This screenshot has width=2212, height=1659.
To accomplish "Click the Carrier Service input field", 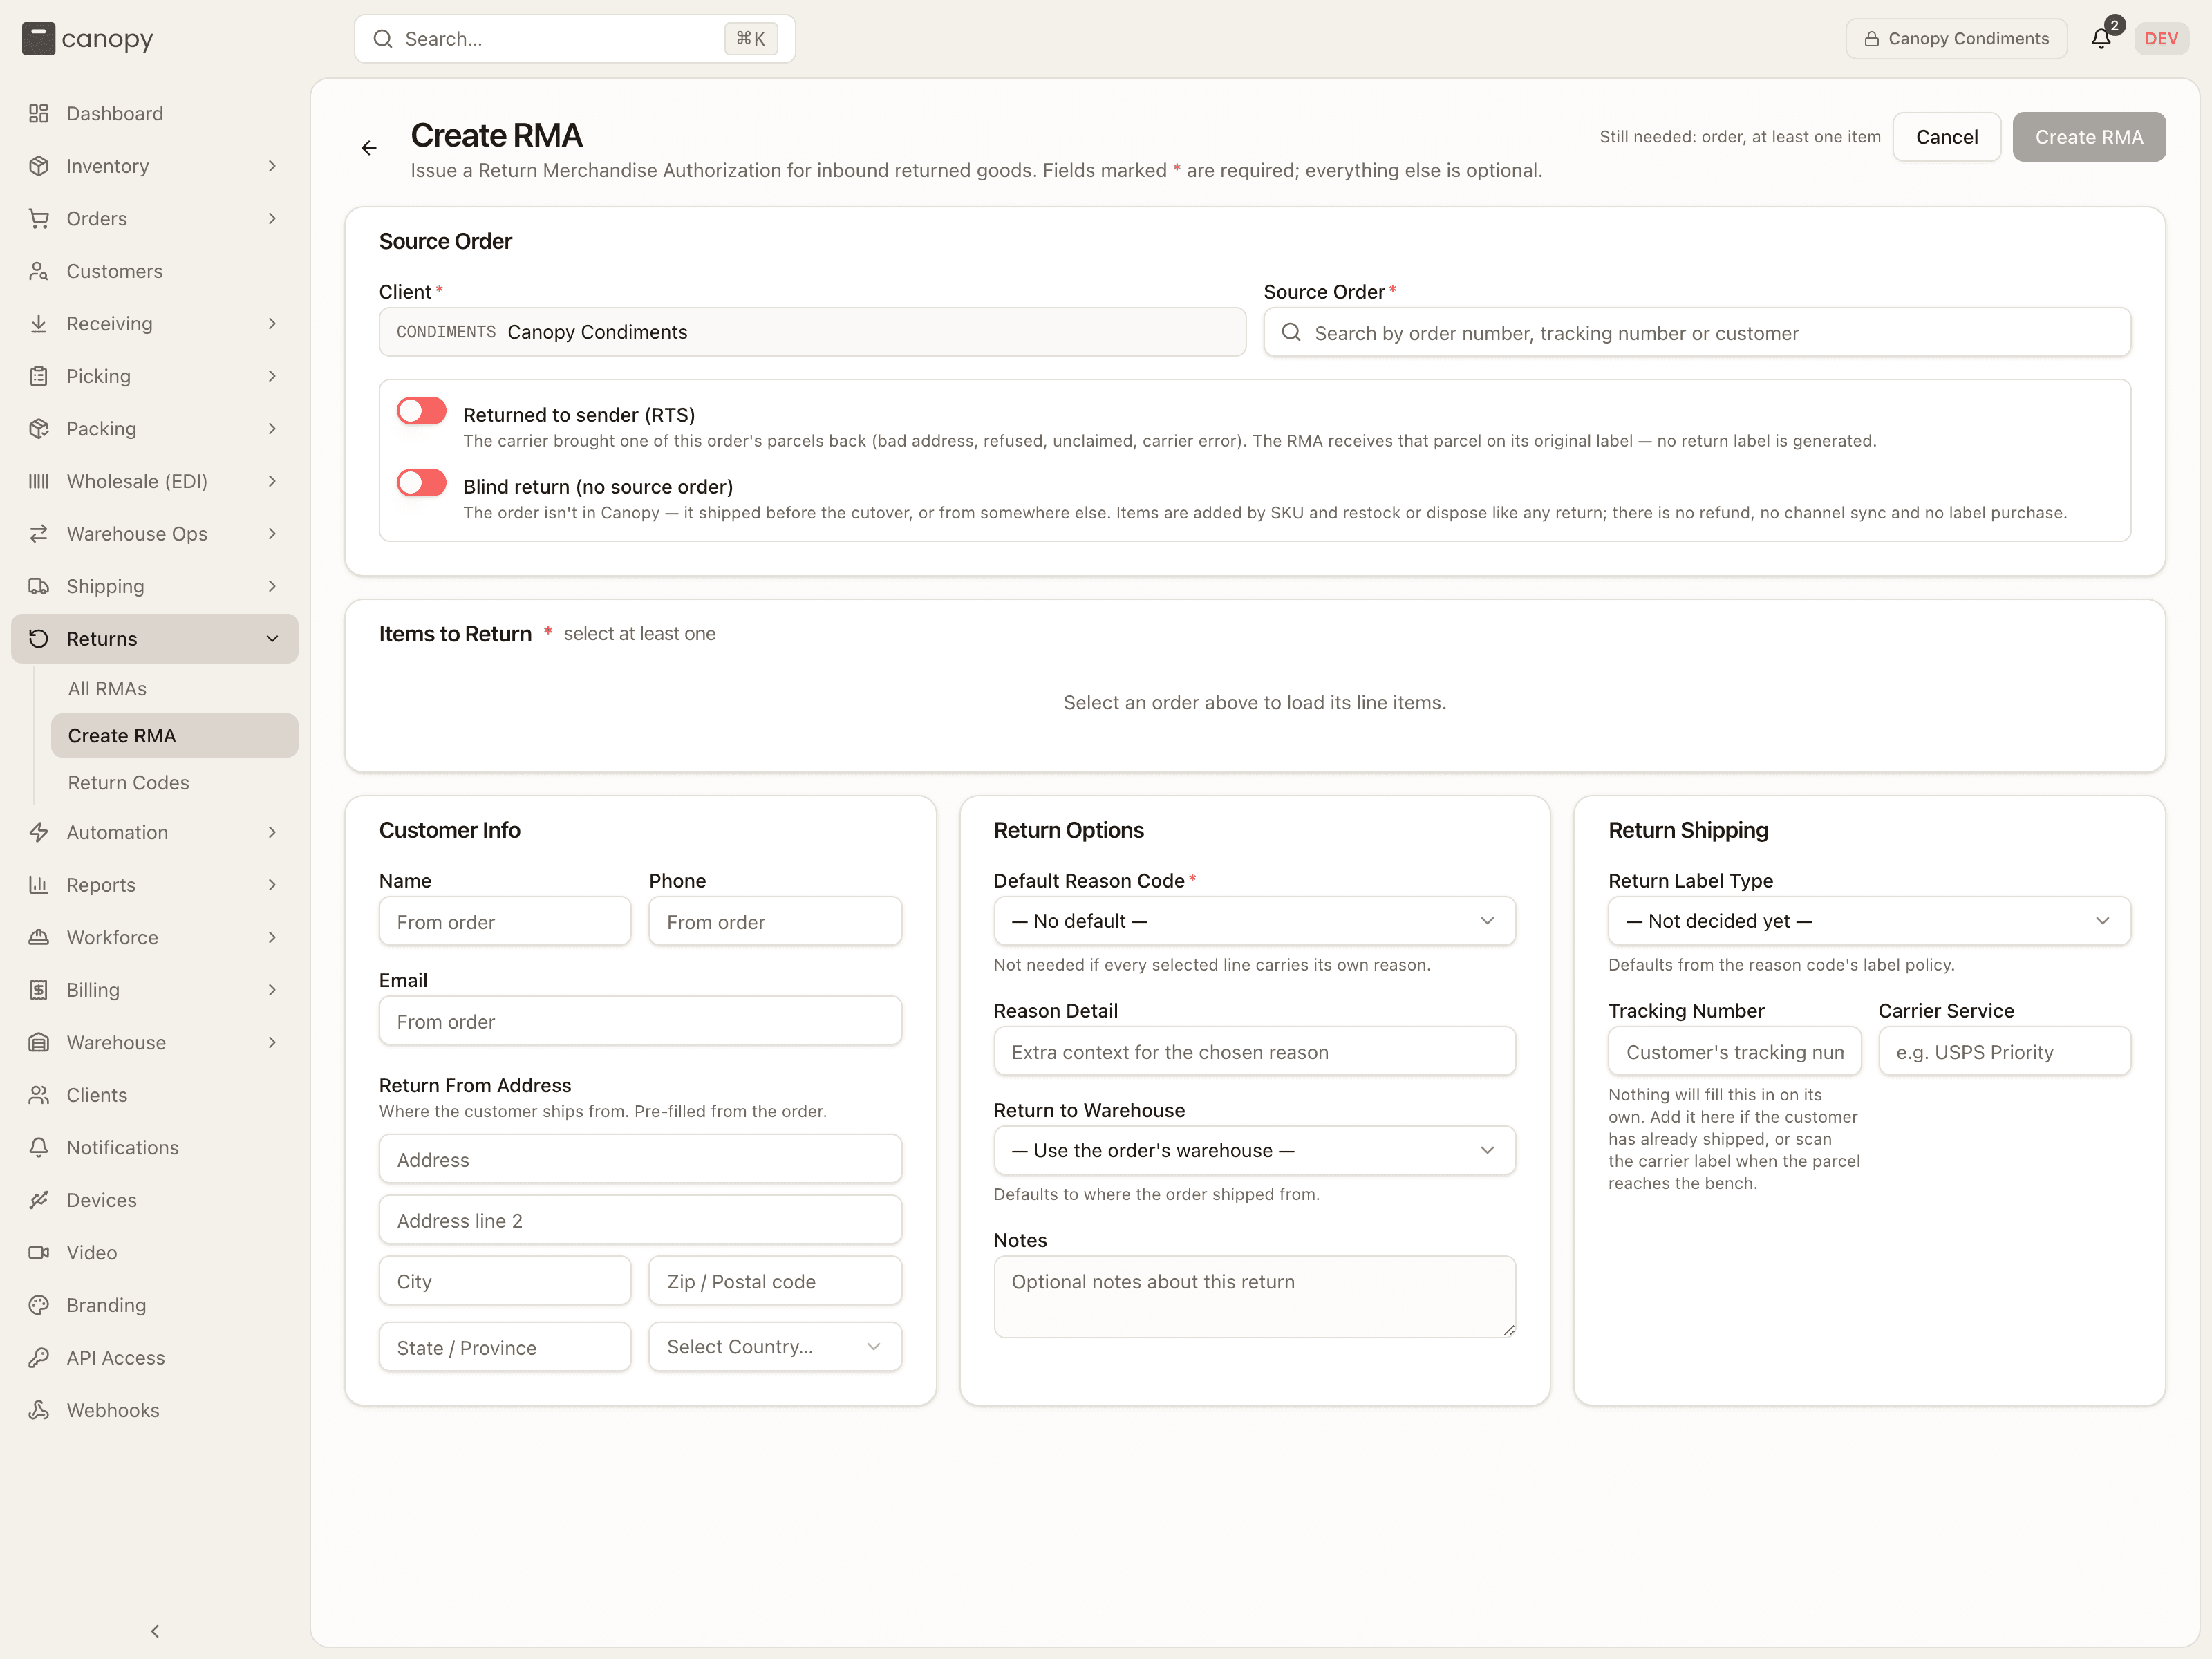I will pyautogui.click(x=2004, y=1051).
